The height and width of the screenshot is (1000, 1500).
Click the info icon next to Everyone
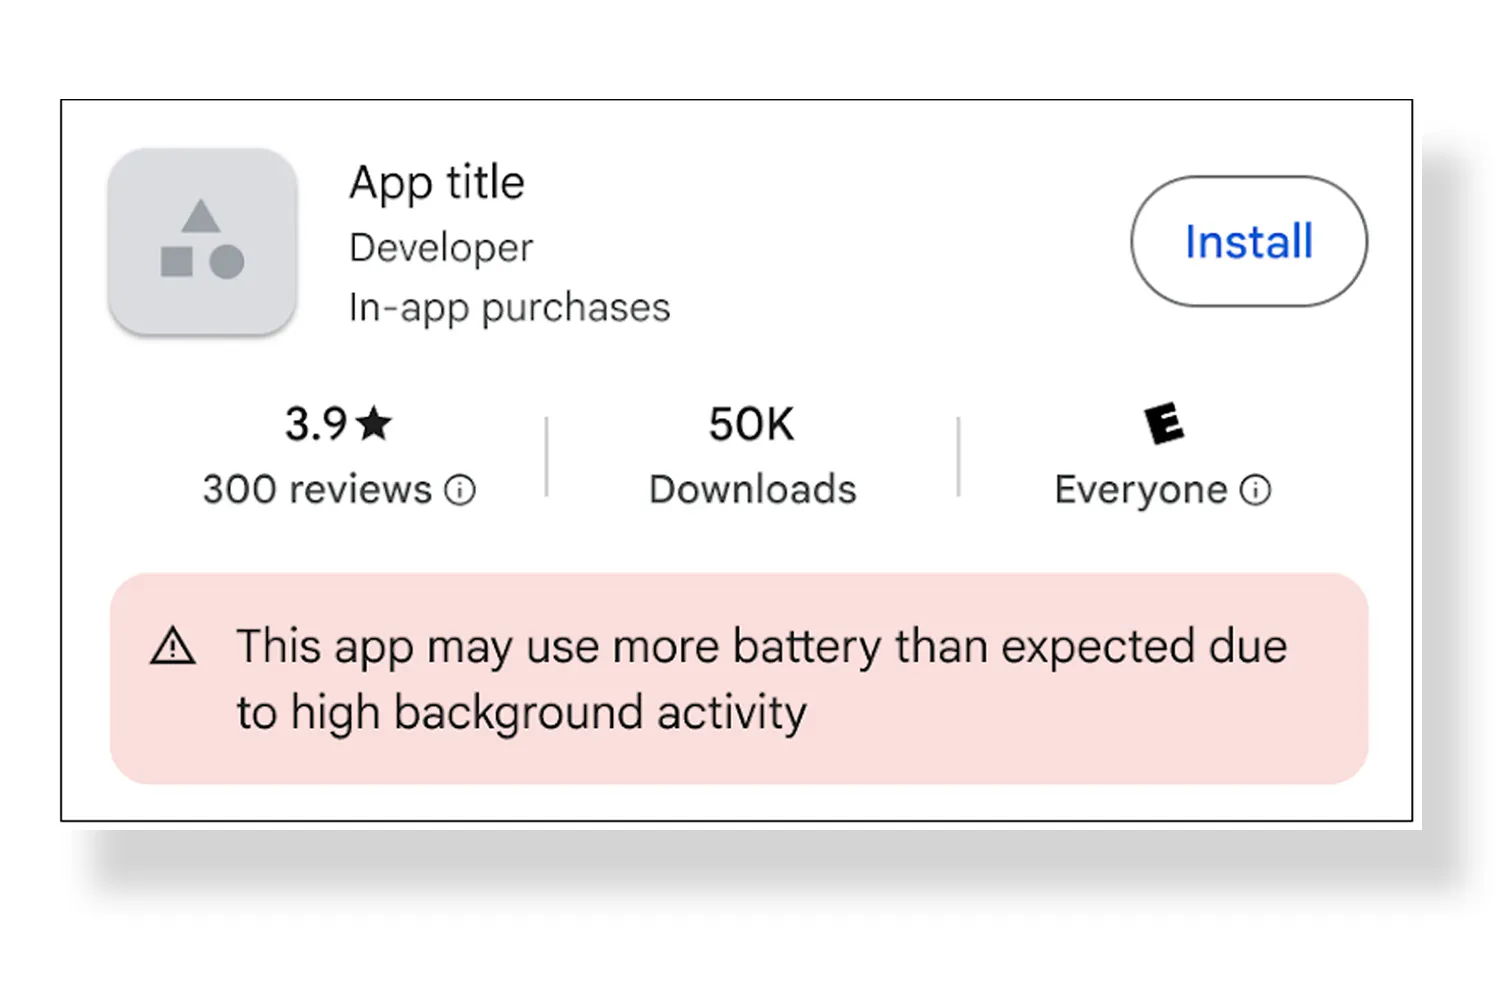click(x=1255, y=490)
